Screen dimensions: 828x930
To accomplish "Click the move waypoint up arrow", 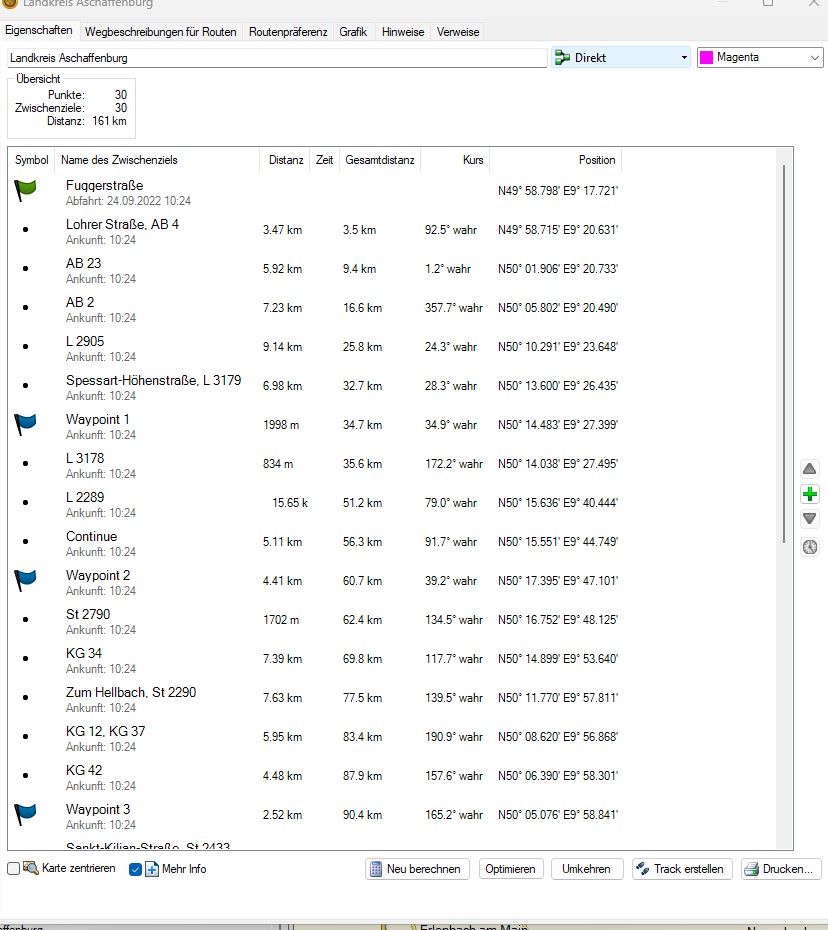I will (810, 469).
